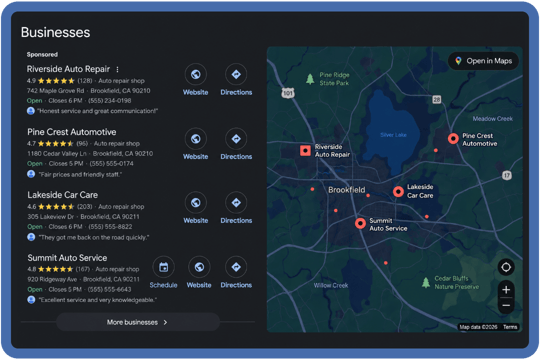Screen dimensions: 540x360
Task: Open Riverside Auto Repair listing title
Action: (x=68, y=69)
